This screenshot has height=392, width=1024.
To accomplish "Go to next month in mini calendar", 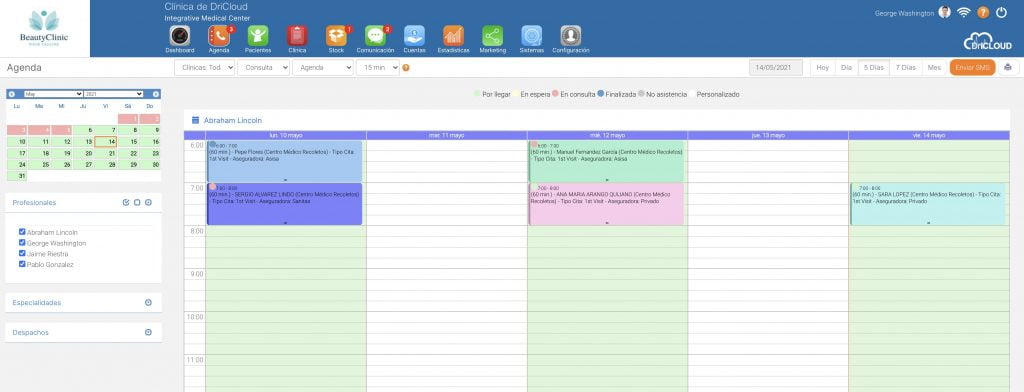I will pos(155,94).
